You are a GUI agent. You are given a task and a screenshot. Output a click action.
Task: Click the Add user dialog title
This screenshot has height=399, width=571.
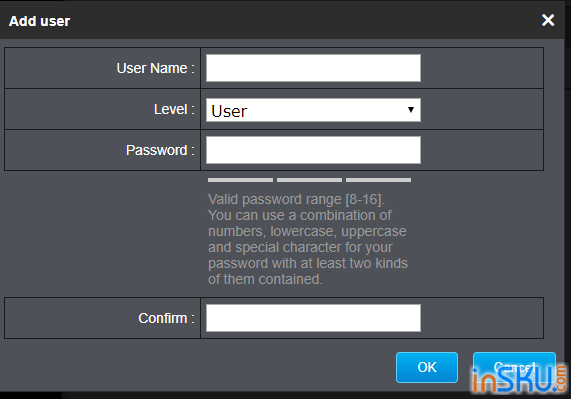coord(39,21)
